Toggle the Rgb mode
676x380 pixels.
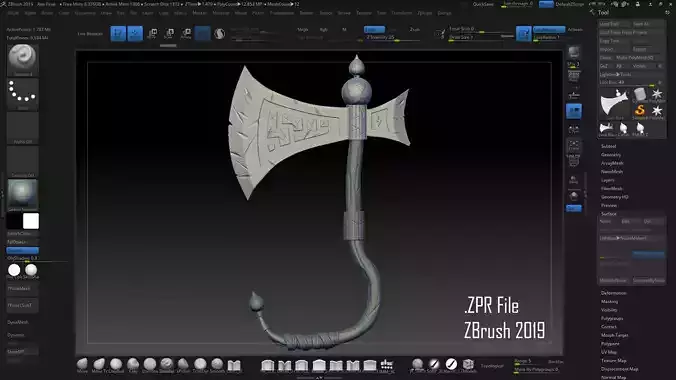click(x=324, y=30)
